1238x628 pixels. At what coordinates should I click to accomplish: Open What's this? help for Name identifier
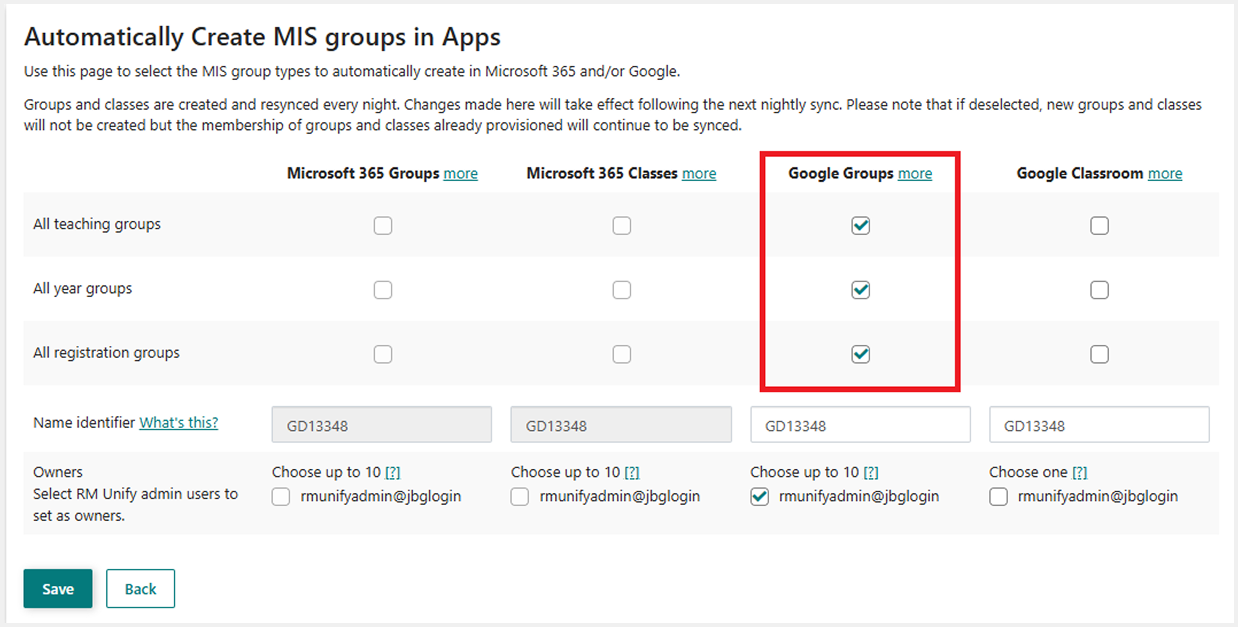click(x=178, y=422)
